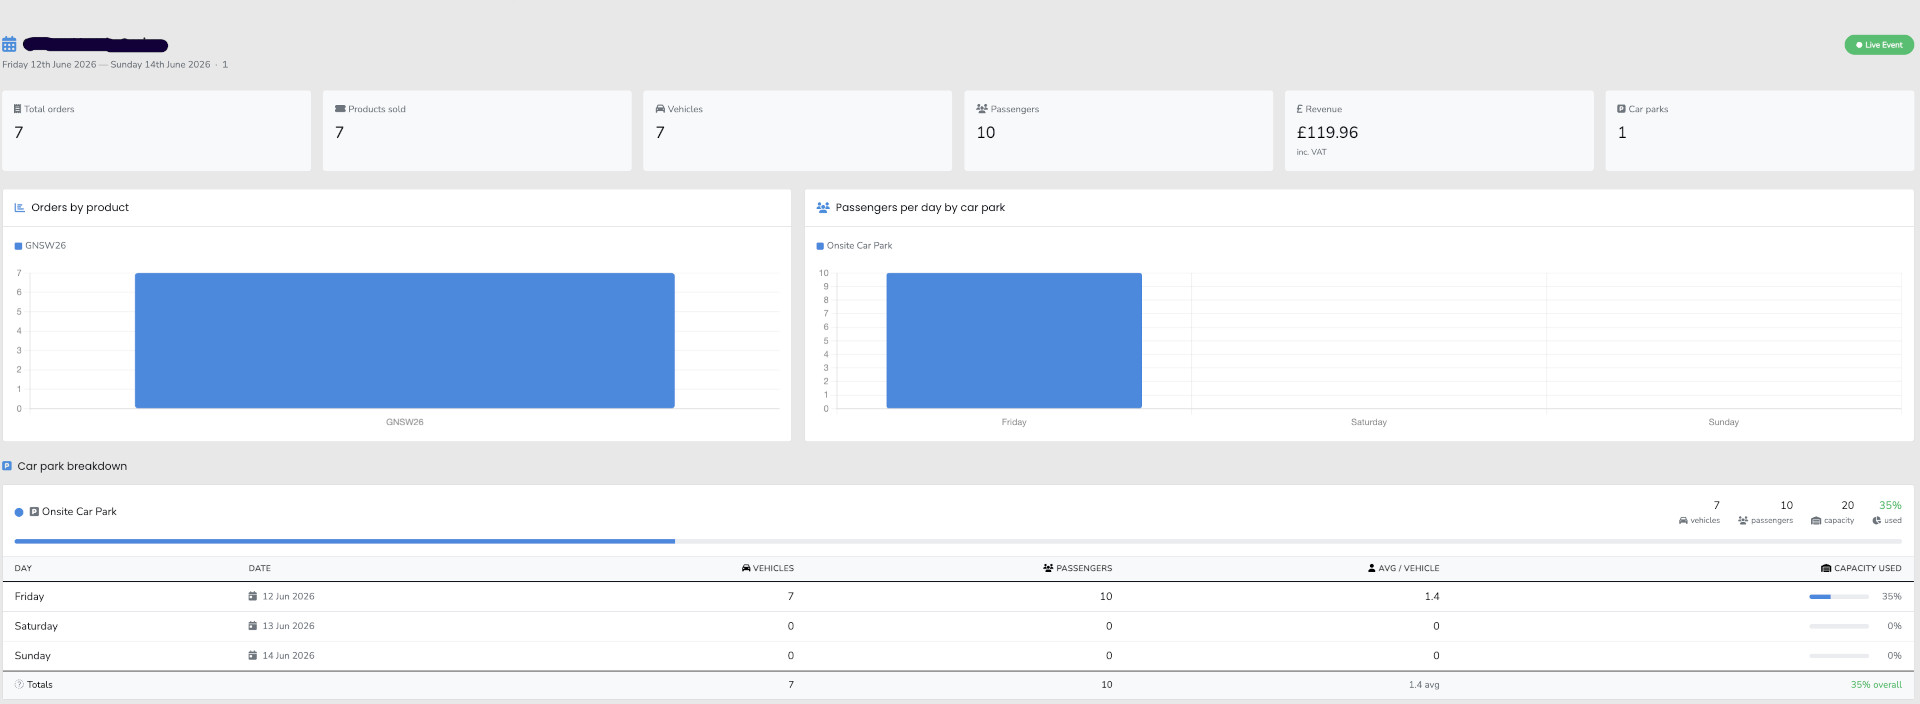Click the AVG / VEHICLE column header
The width and height of the screenshot is (1920, 704).
coord(1403,568)
